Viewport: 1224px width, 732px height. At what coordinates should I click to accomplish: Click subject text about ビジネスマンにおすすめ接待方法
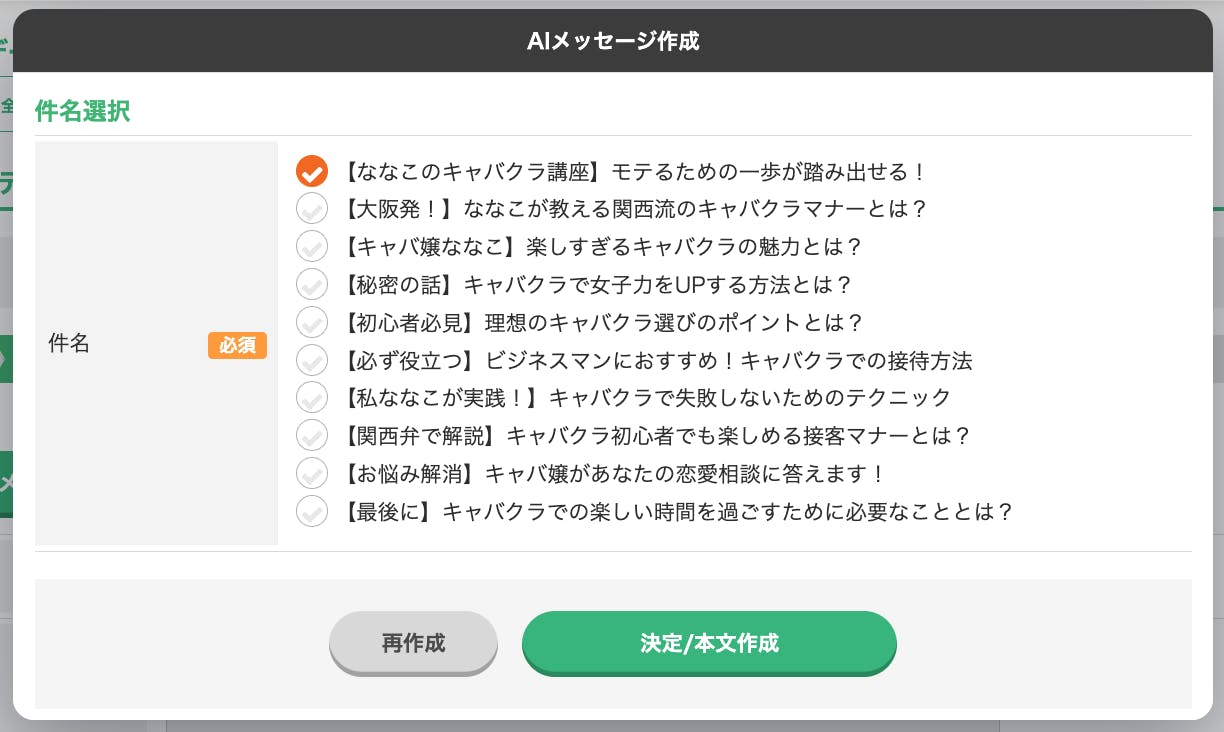point(657,360)
